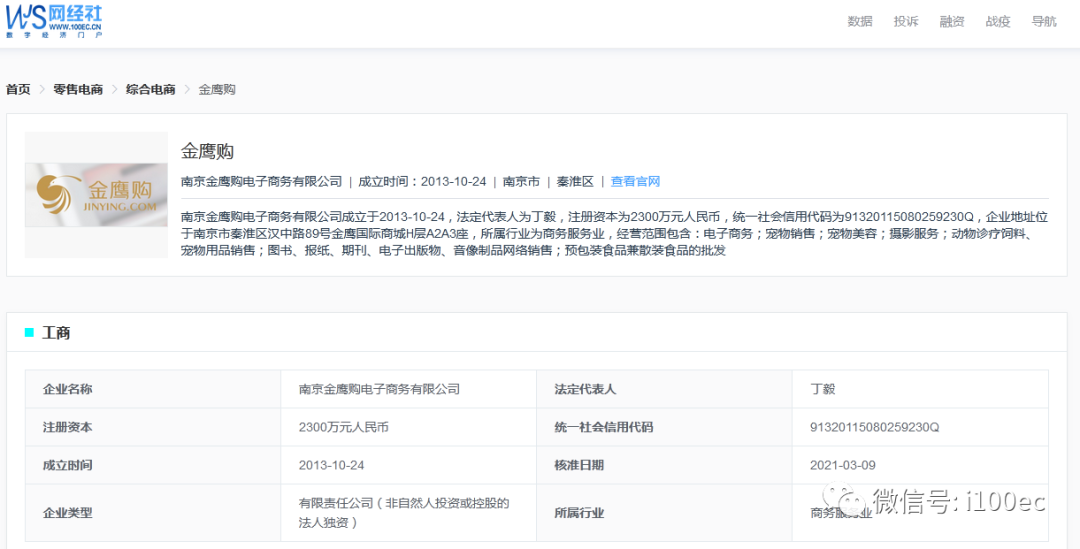This screenshot has width=1080, height=549.
Task: Click the 成立时间 table label
Action: click(68, 465)
